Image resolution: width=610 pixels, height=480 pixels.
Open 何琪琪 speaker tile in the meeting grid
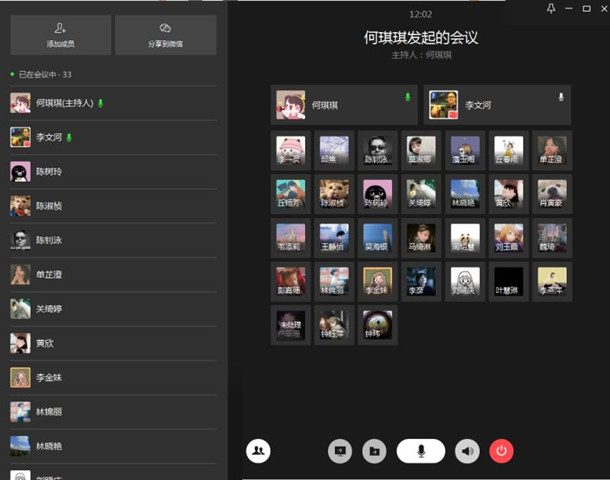click(343, 104)
